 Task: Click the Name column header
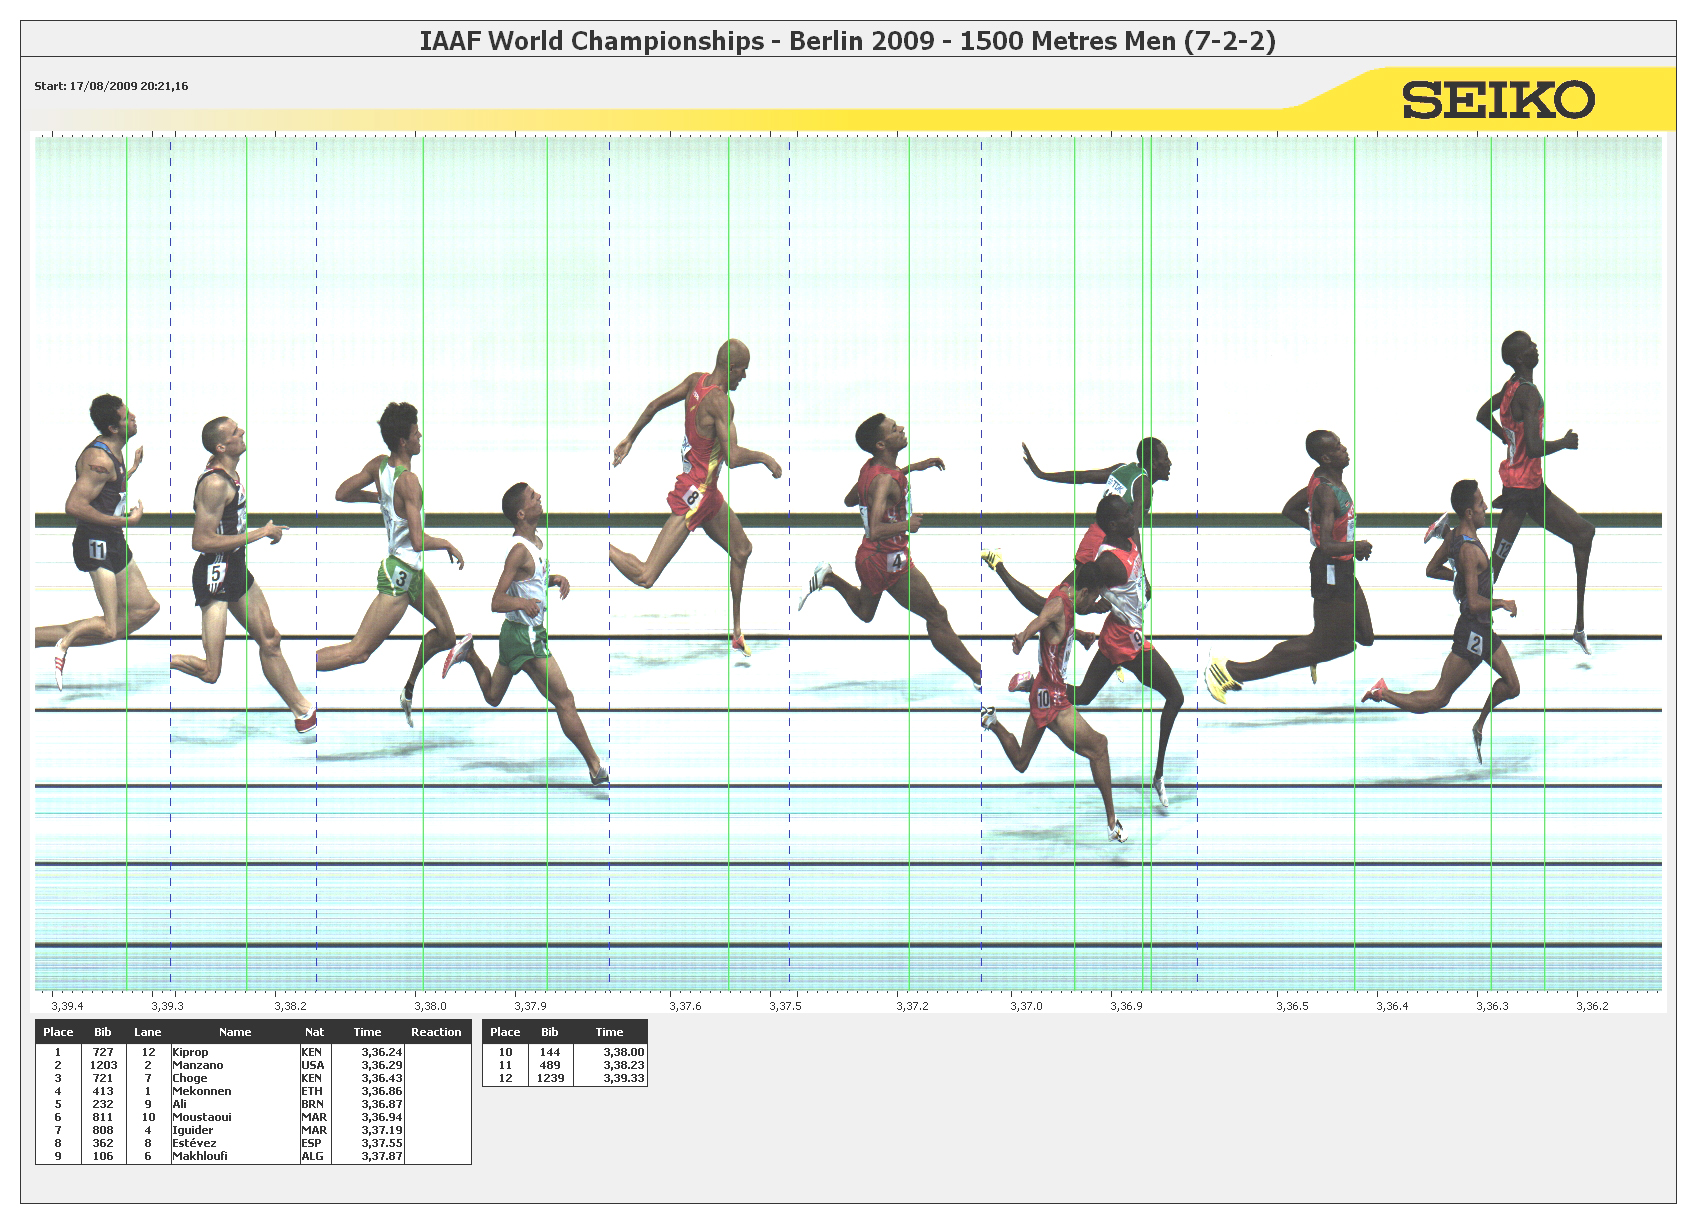point(235,1032)
